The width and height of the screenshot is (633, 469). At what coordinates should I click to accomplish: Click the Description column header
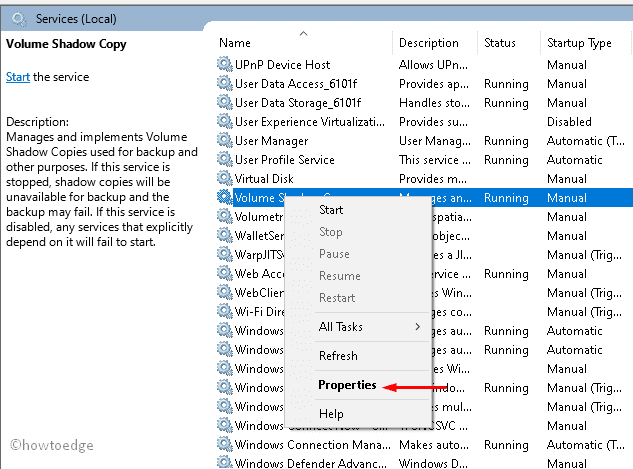428,43
